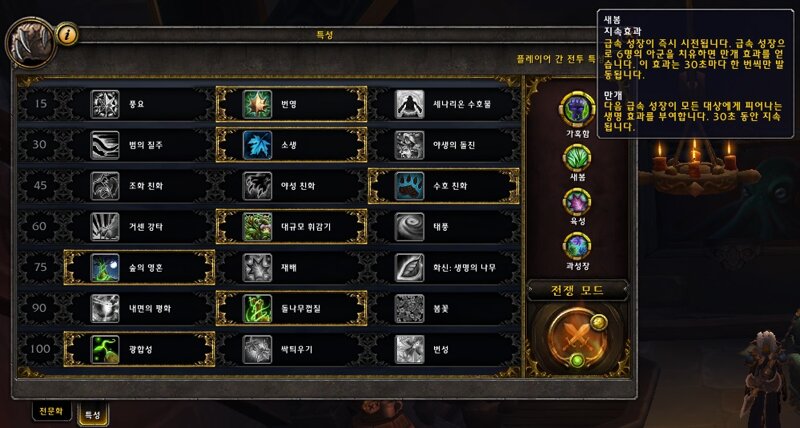Open the 육성 PvP talent slot
Viewport: 800px width, 428px height.
577,202
